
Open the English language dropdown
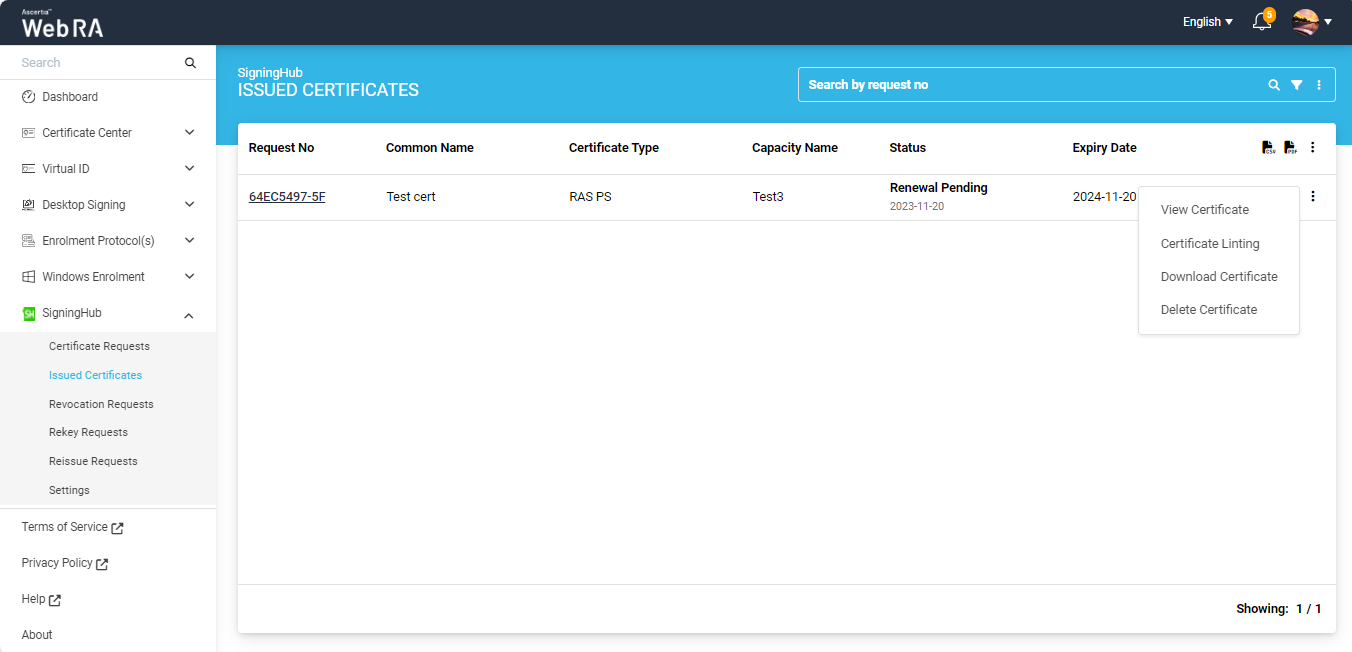pos(1207,22)
